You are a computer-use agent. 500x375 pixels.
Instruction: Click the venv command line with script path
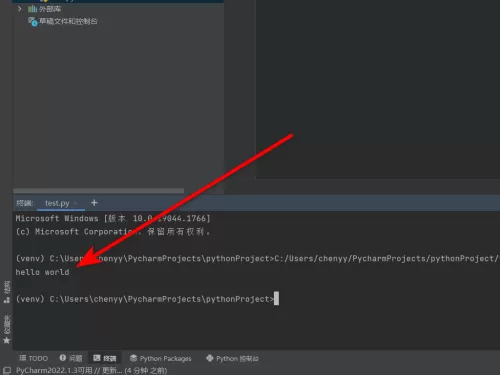[257, 258]
